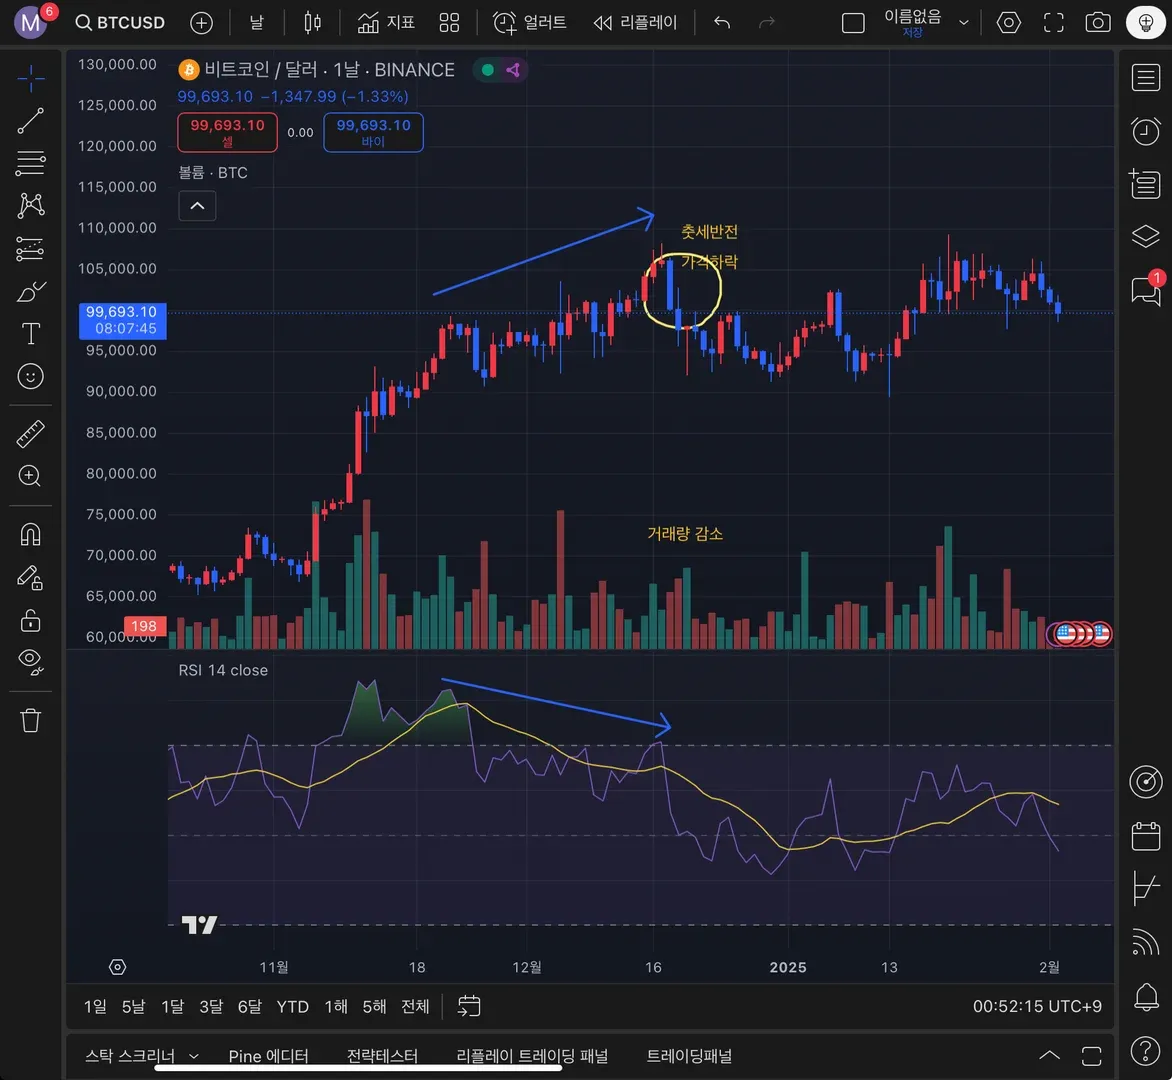Undo the last chart action
The image size is (1172, 1080).
coord(722,22)
